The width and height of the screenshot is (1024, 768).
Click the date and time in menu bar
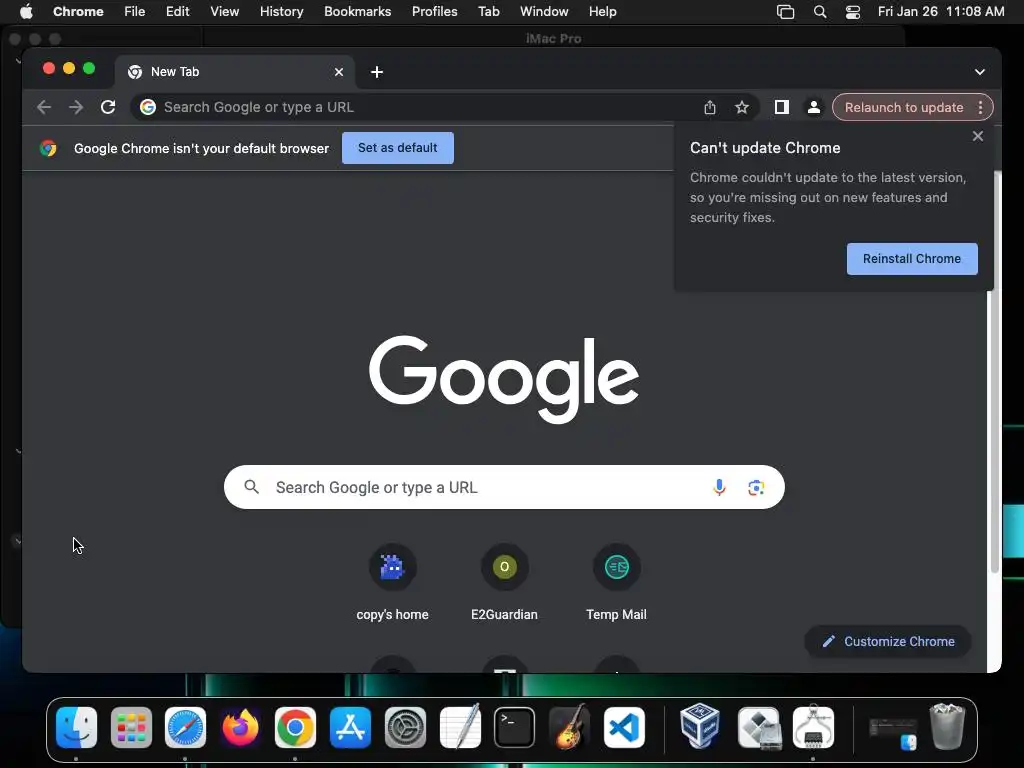(x=940, y=11)
